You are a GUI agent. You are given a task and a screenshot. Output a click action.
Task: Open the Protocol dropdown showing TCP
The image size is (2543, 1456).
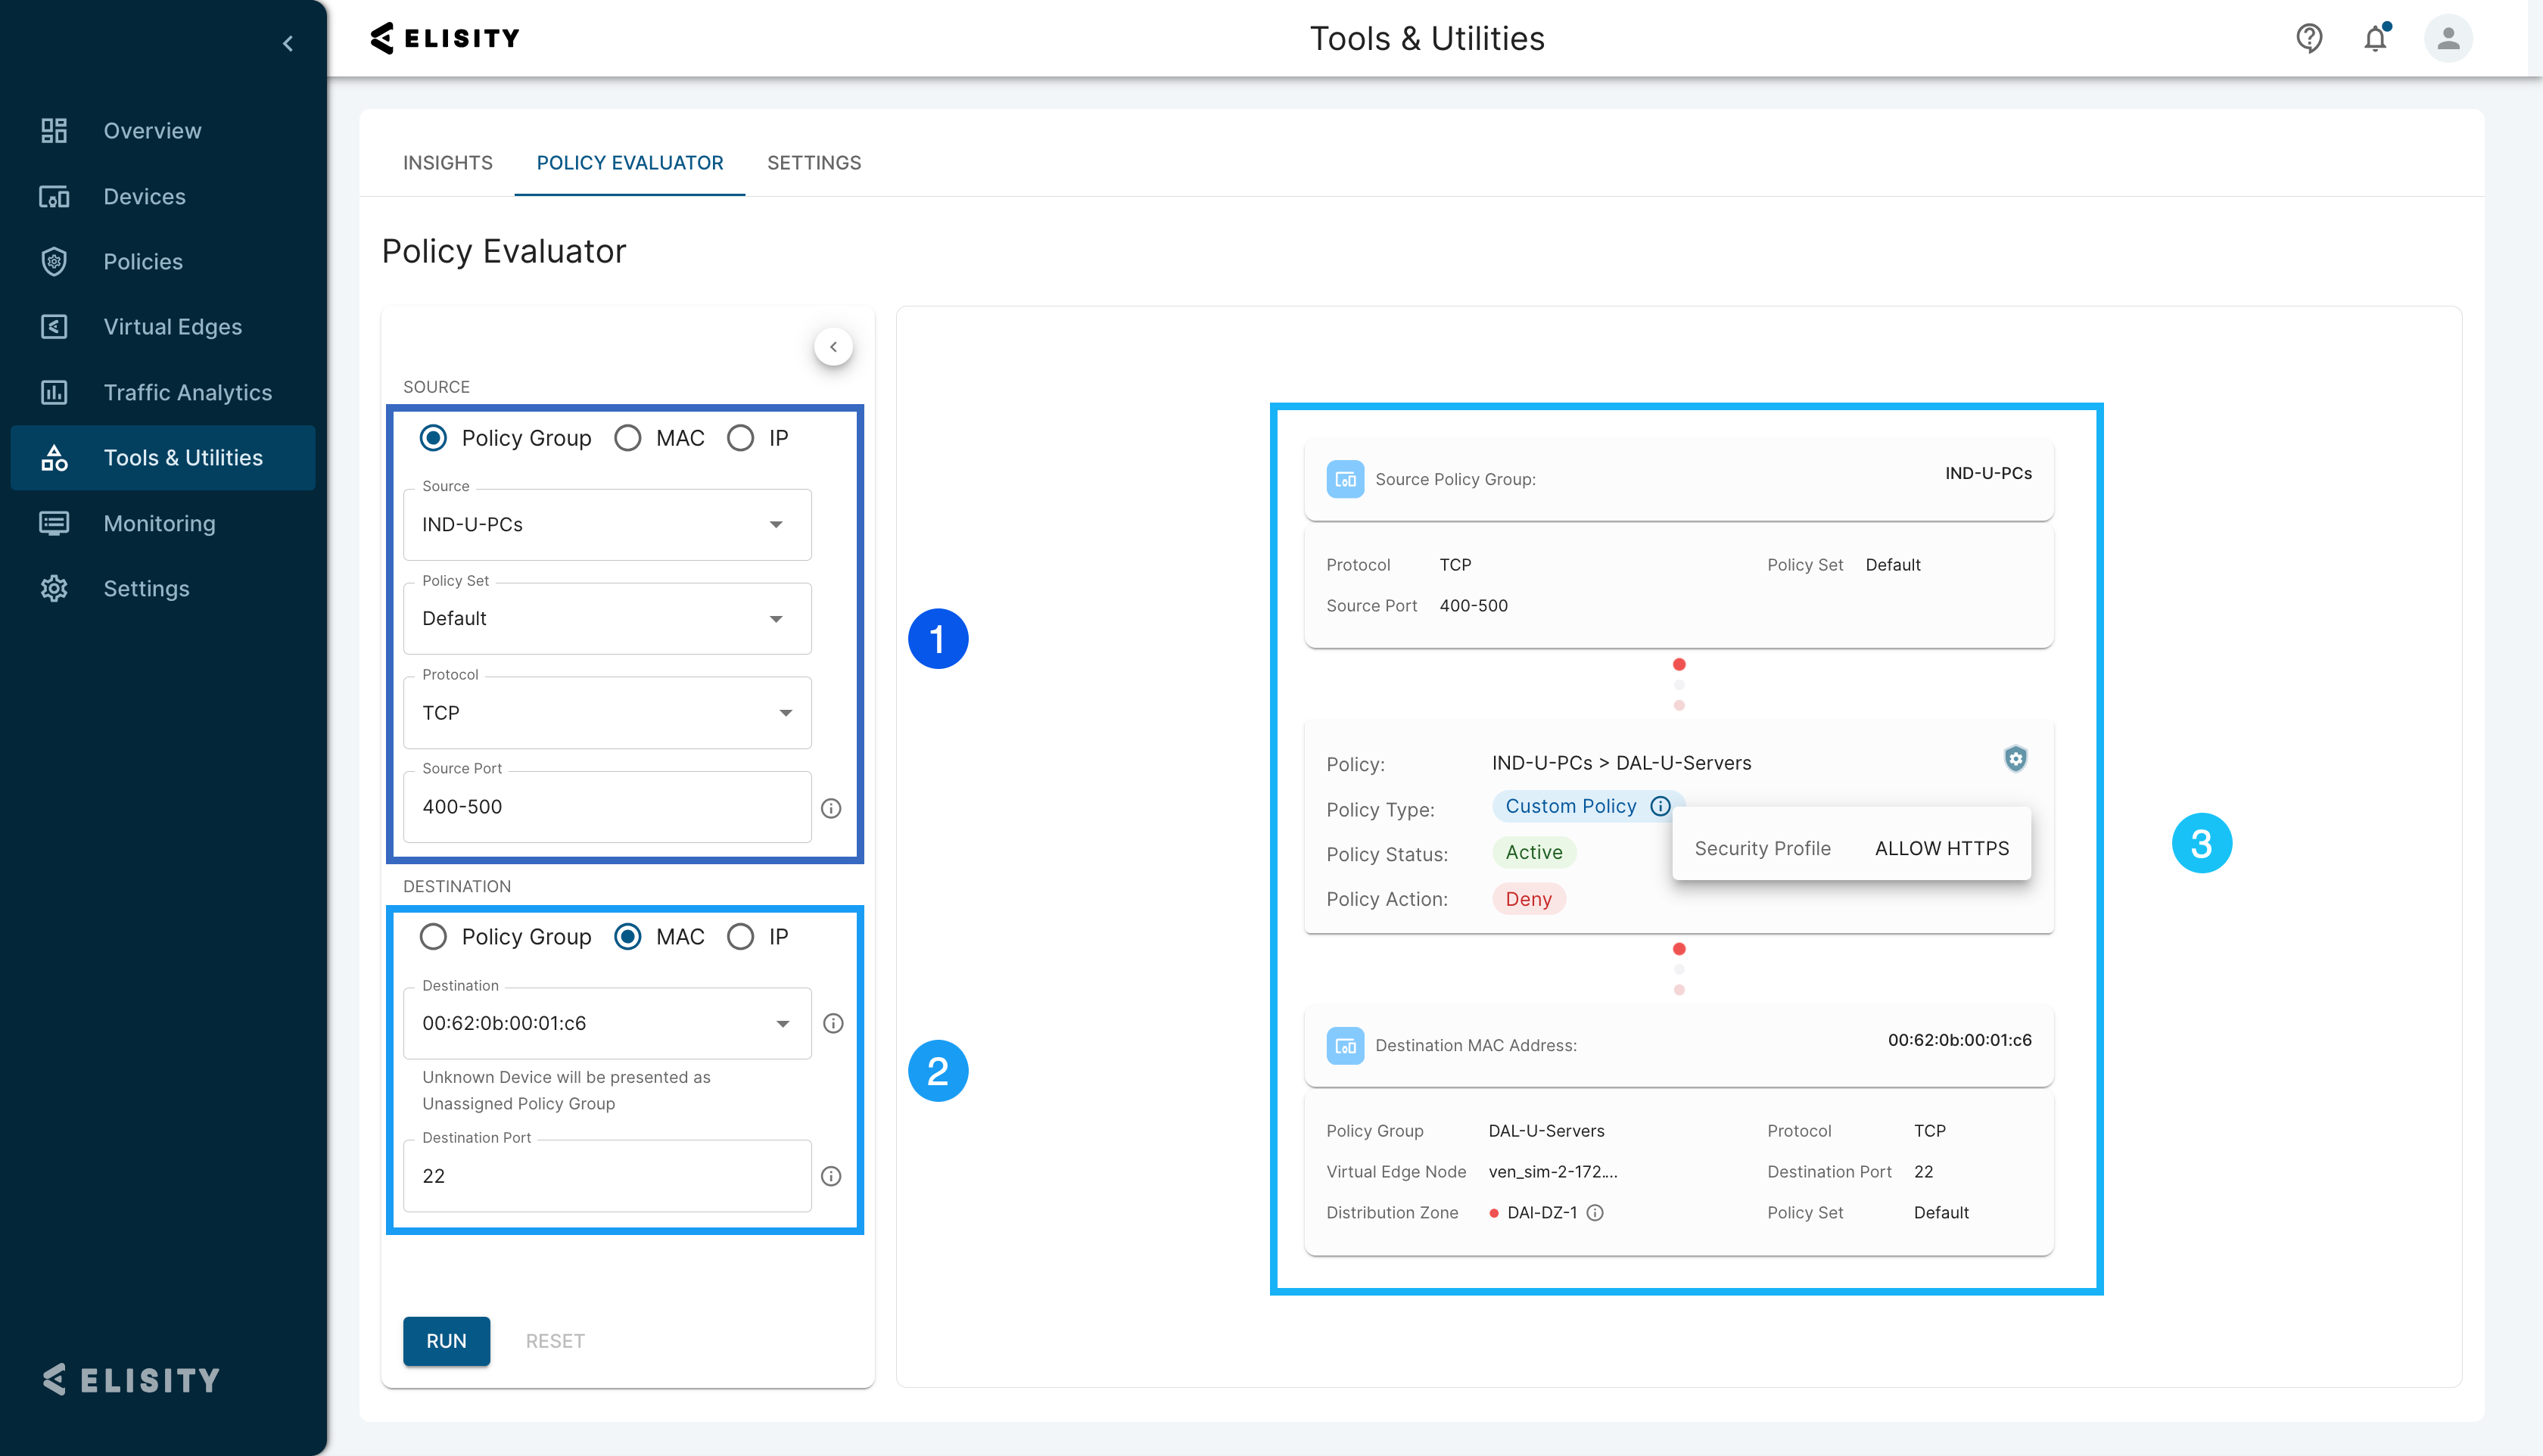(x=607, y=713)
